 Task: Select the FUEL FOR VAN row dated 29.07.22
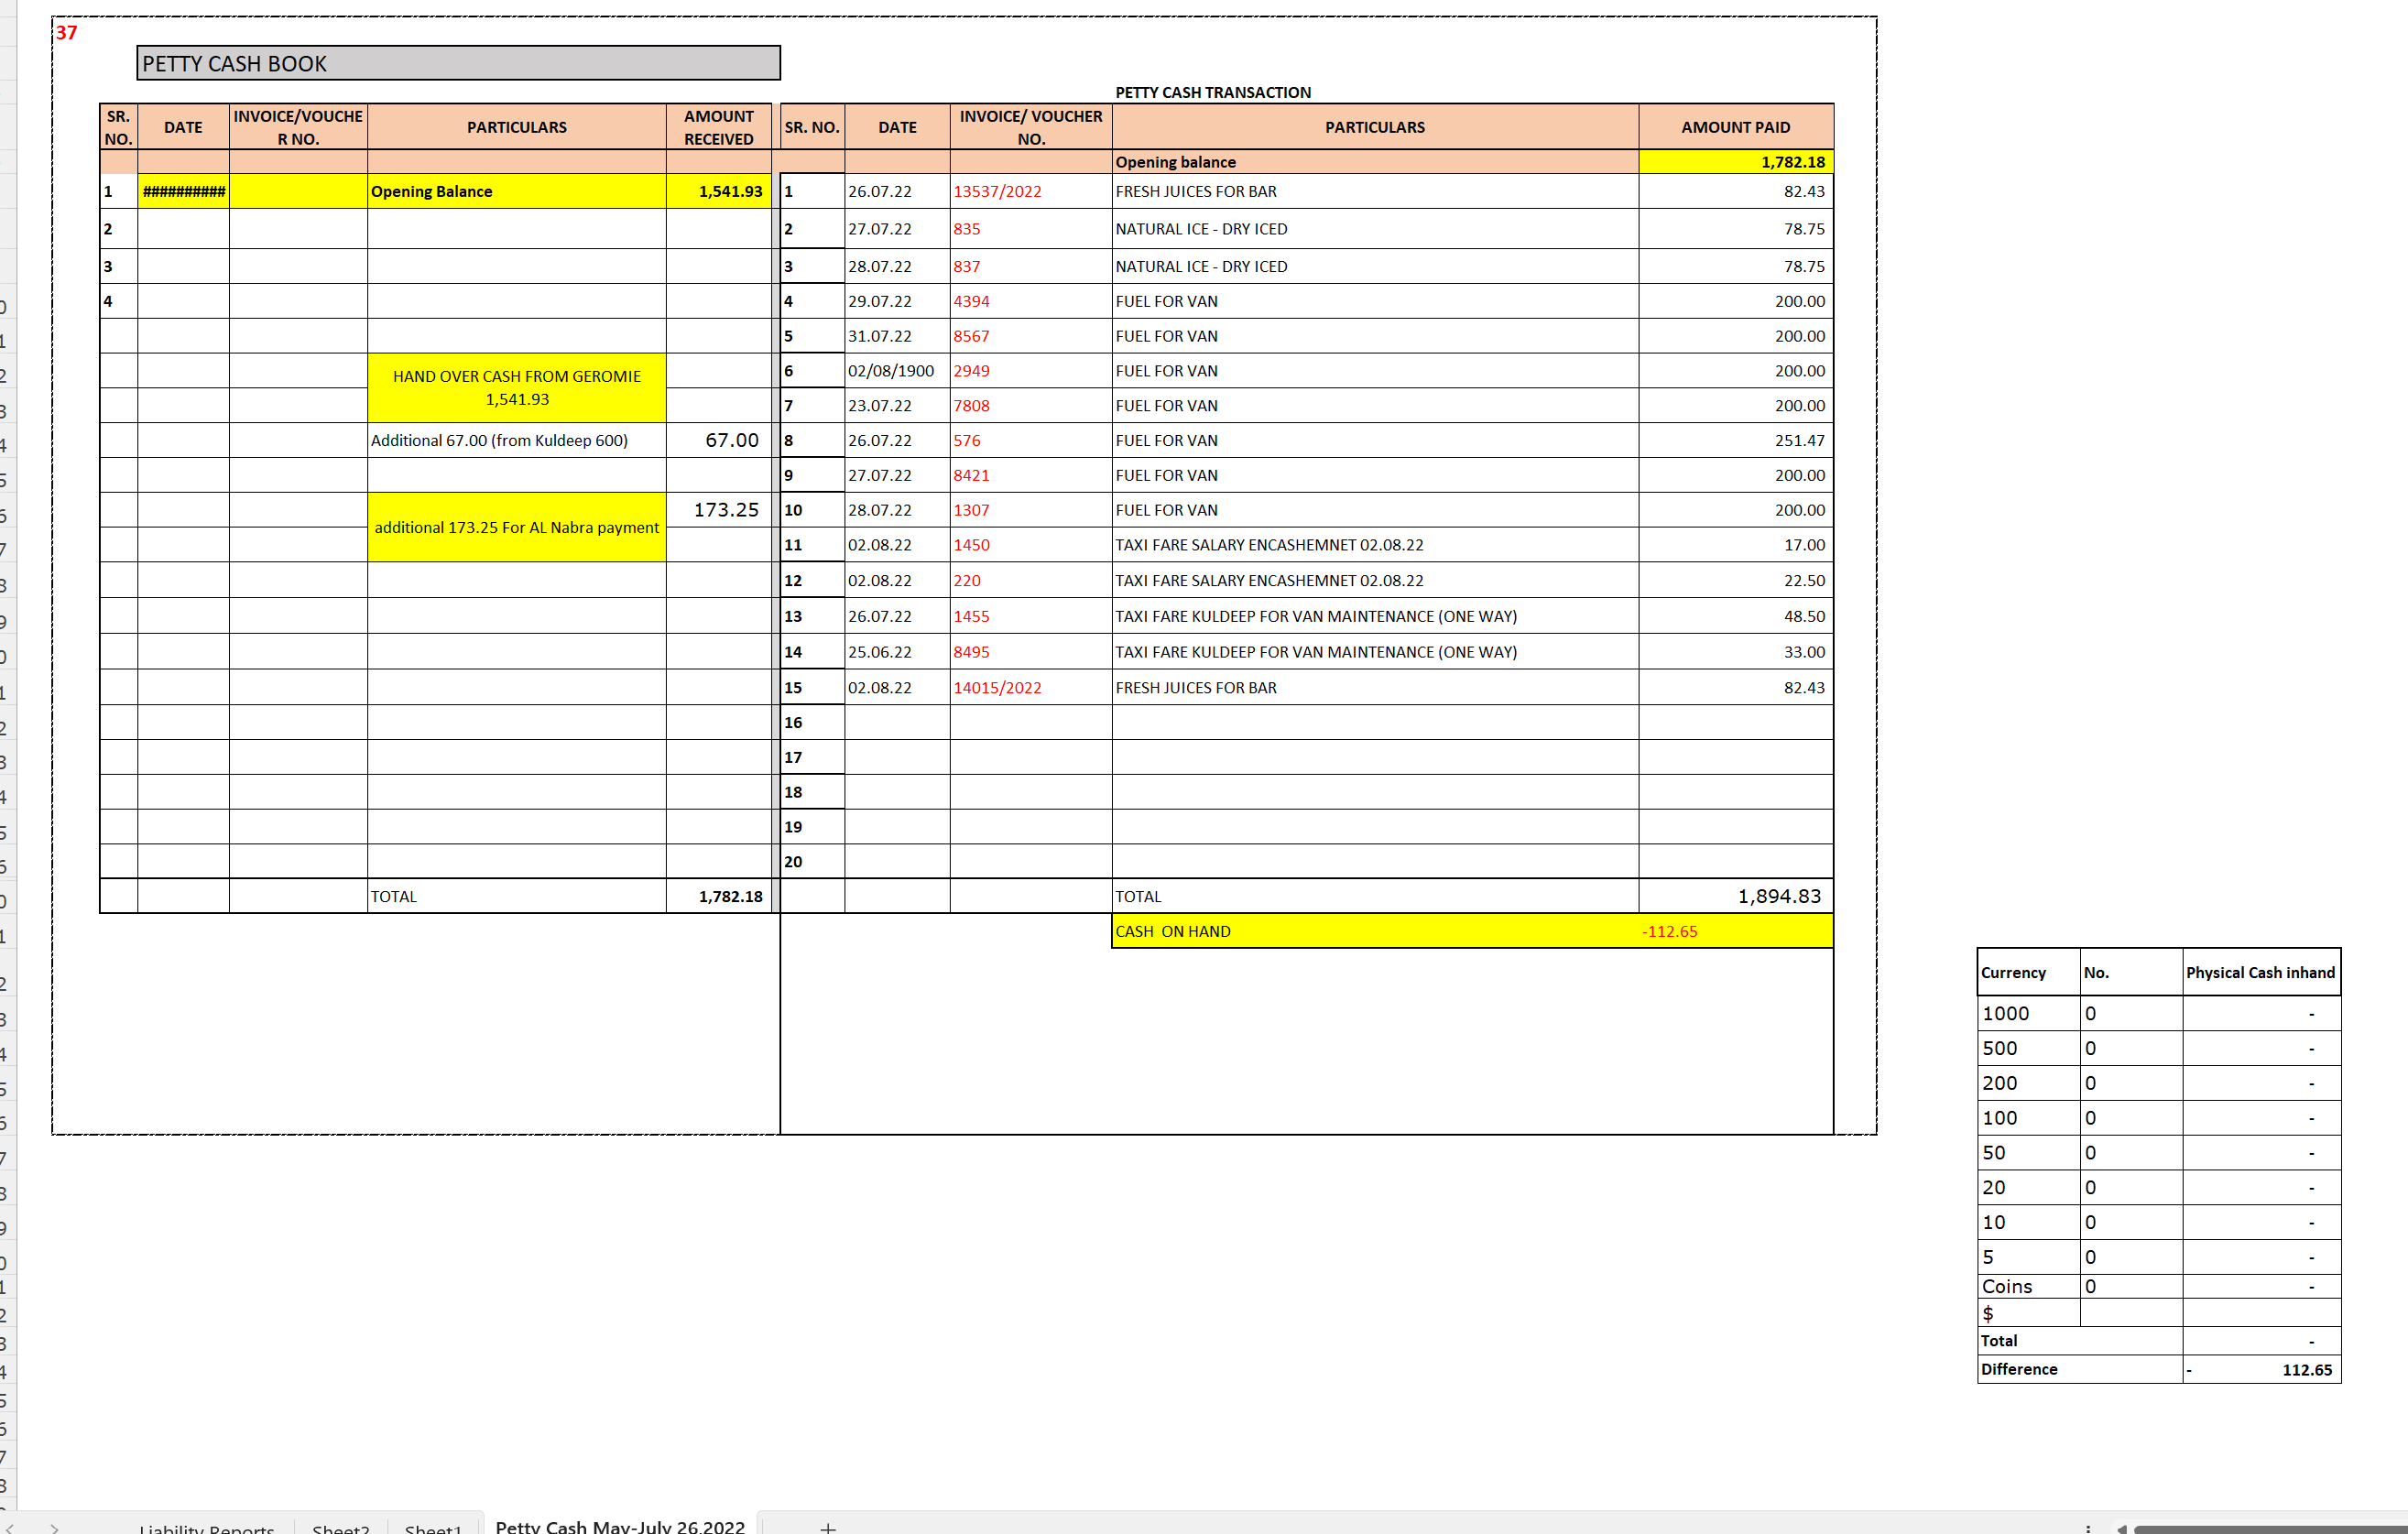click(x=1166, y=300)
